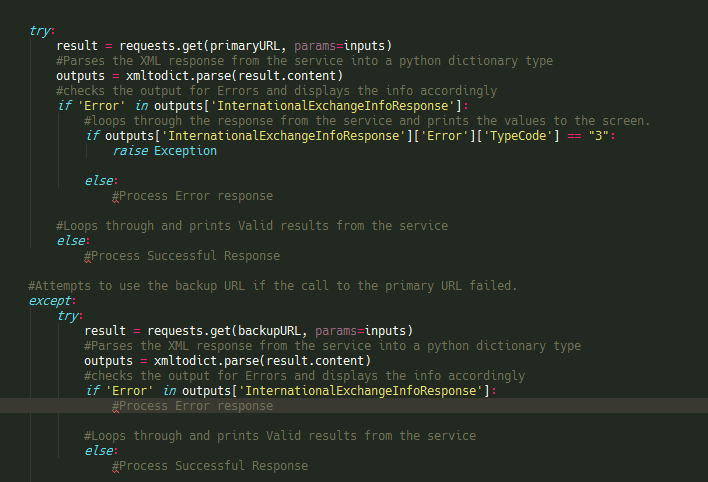Click the first '#Process Successful Response' comment
The width and height of the screenshot is (708, 482).
tap(182, 256)
